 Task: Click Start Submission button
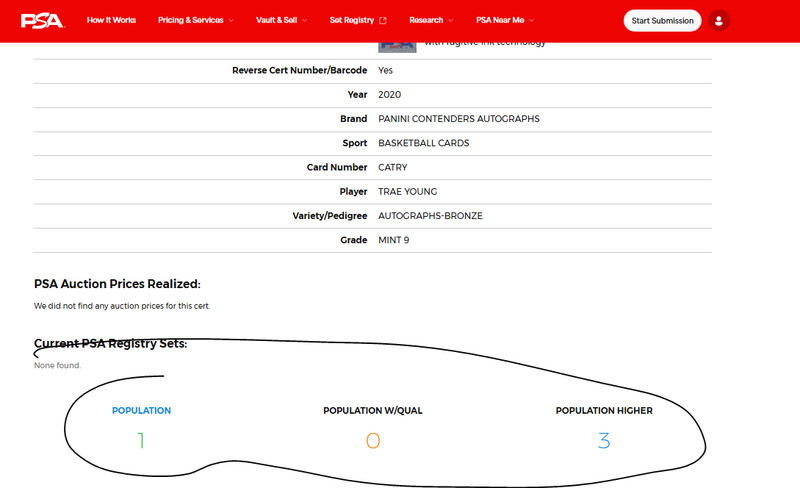pyautogui.click(x=662, y=20)
